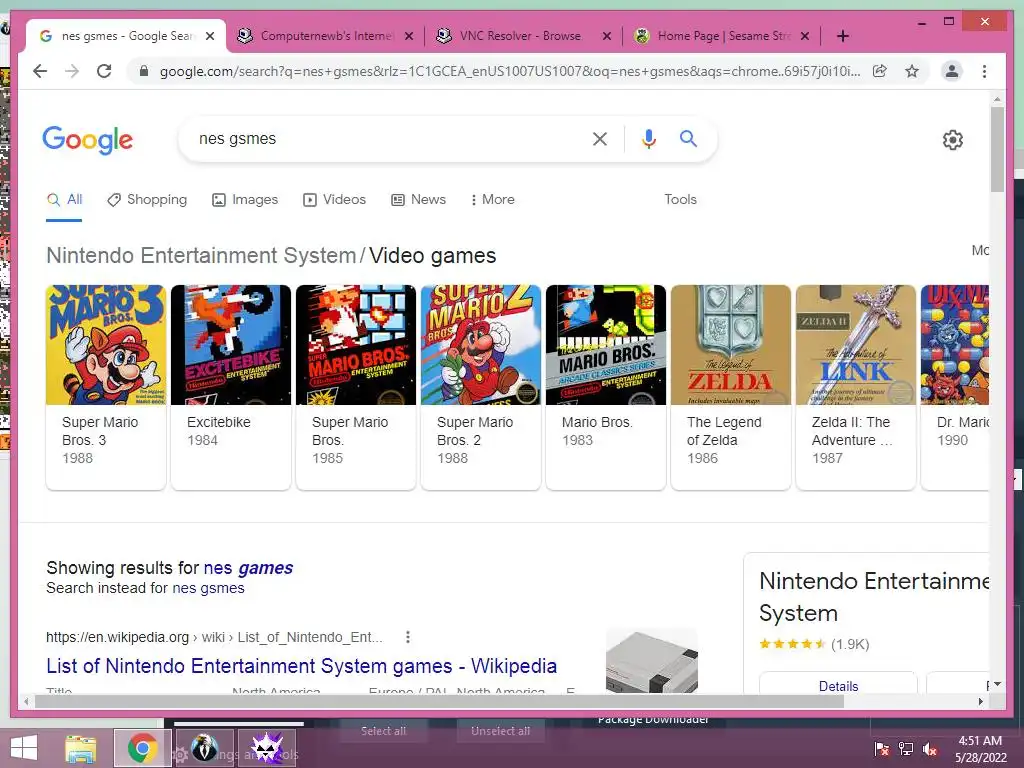1024x768 pixels.
Task: Open File Explorer from the taskbar
Action: point(80,748)
